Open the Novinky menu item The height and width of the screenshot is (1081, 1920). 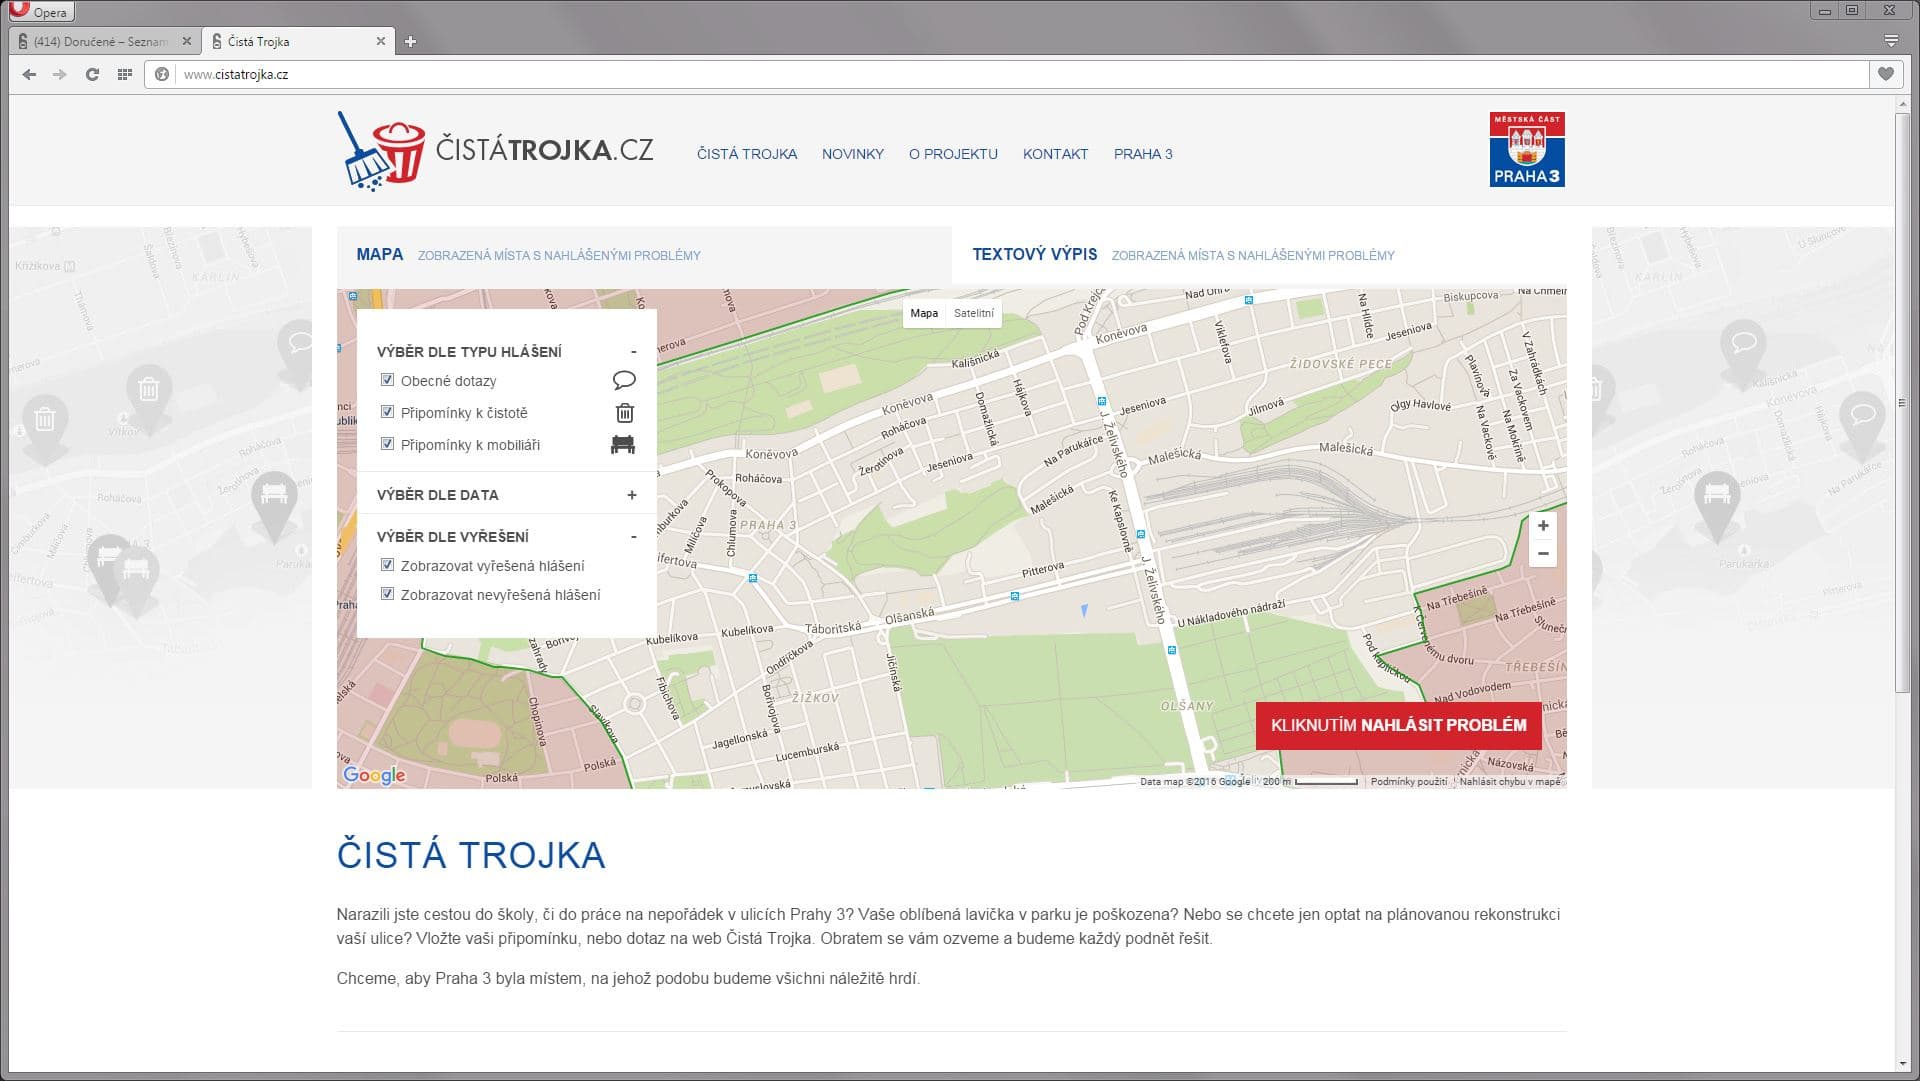point(852,154)
